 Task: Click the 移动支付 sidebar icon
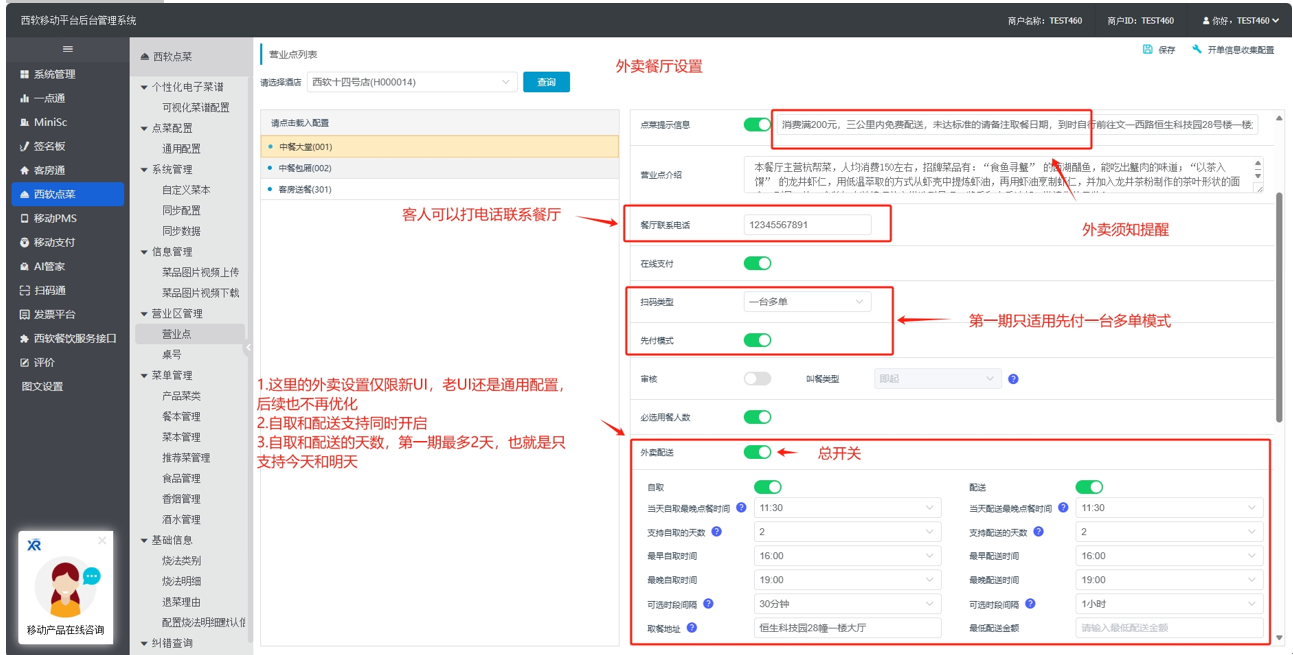(x=25, y=242)
